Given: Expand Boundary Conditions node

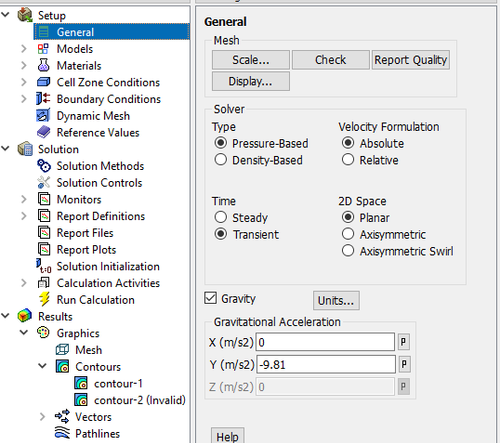Looking at the screenshot, I should pyautogui.click(x=24, y=99).
